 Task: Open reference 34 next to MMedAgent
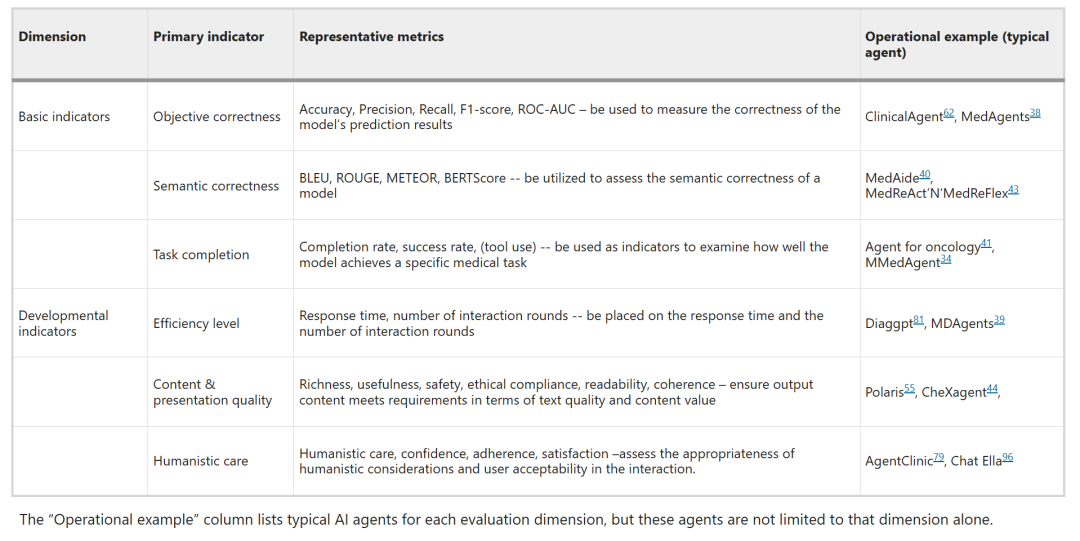coord(946,259)
